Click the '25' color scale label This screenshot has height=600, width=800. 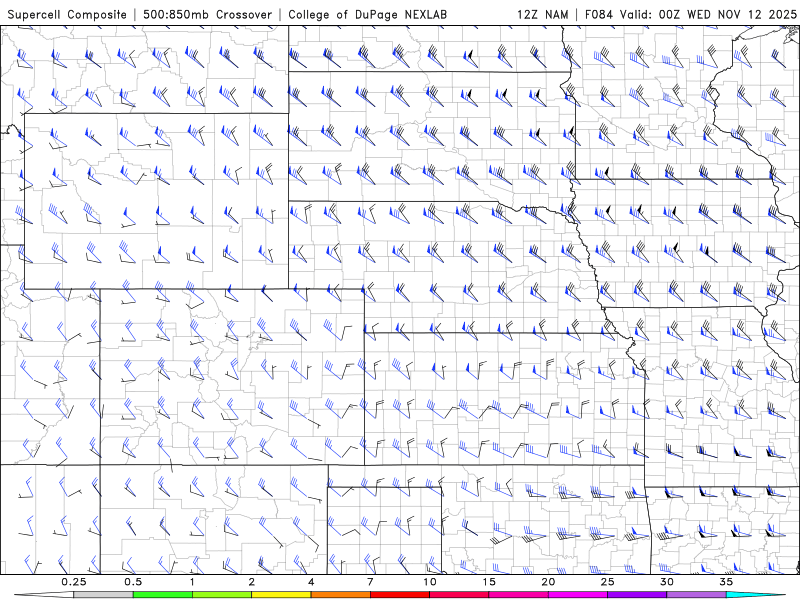[x=607, y=582]
